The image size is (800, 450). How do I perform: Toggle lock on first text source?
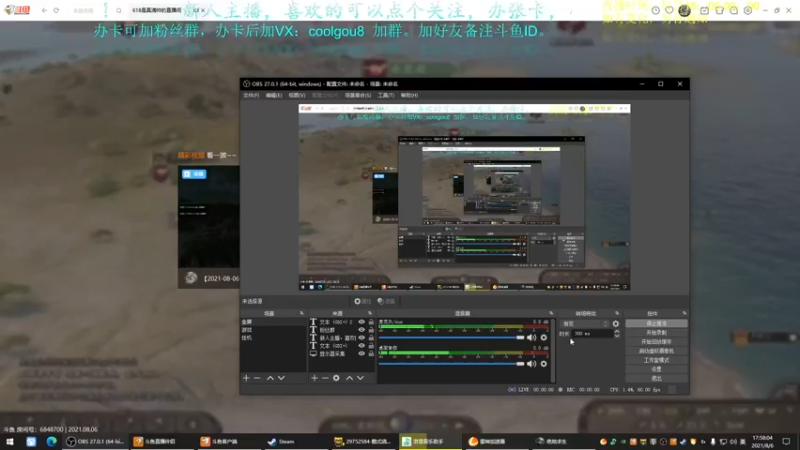coord(371,322)
